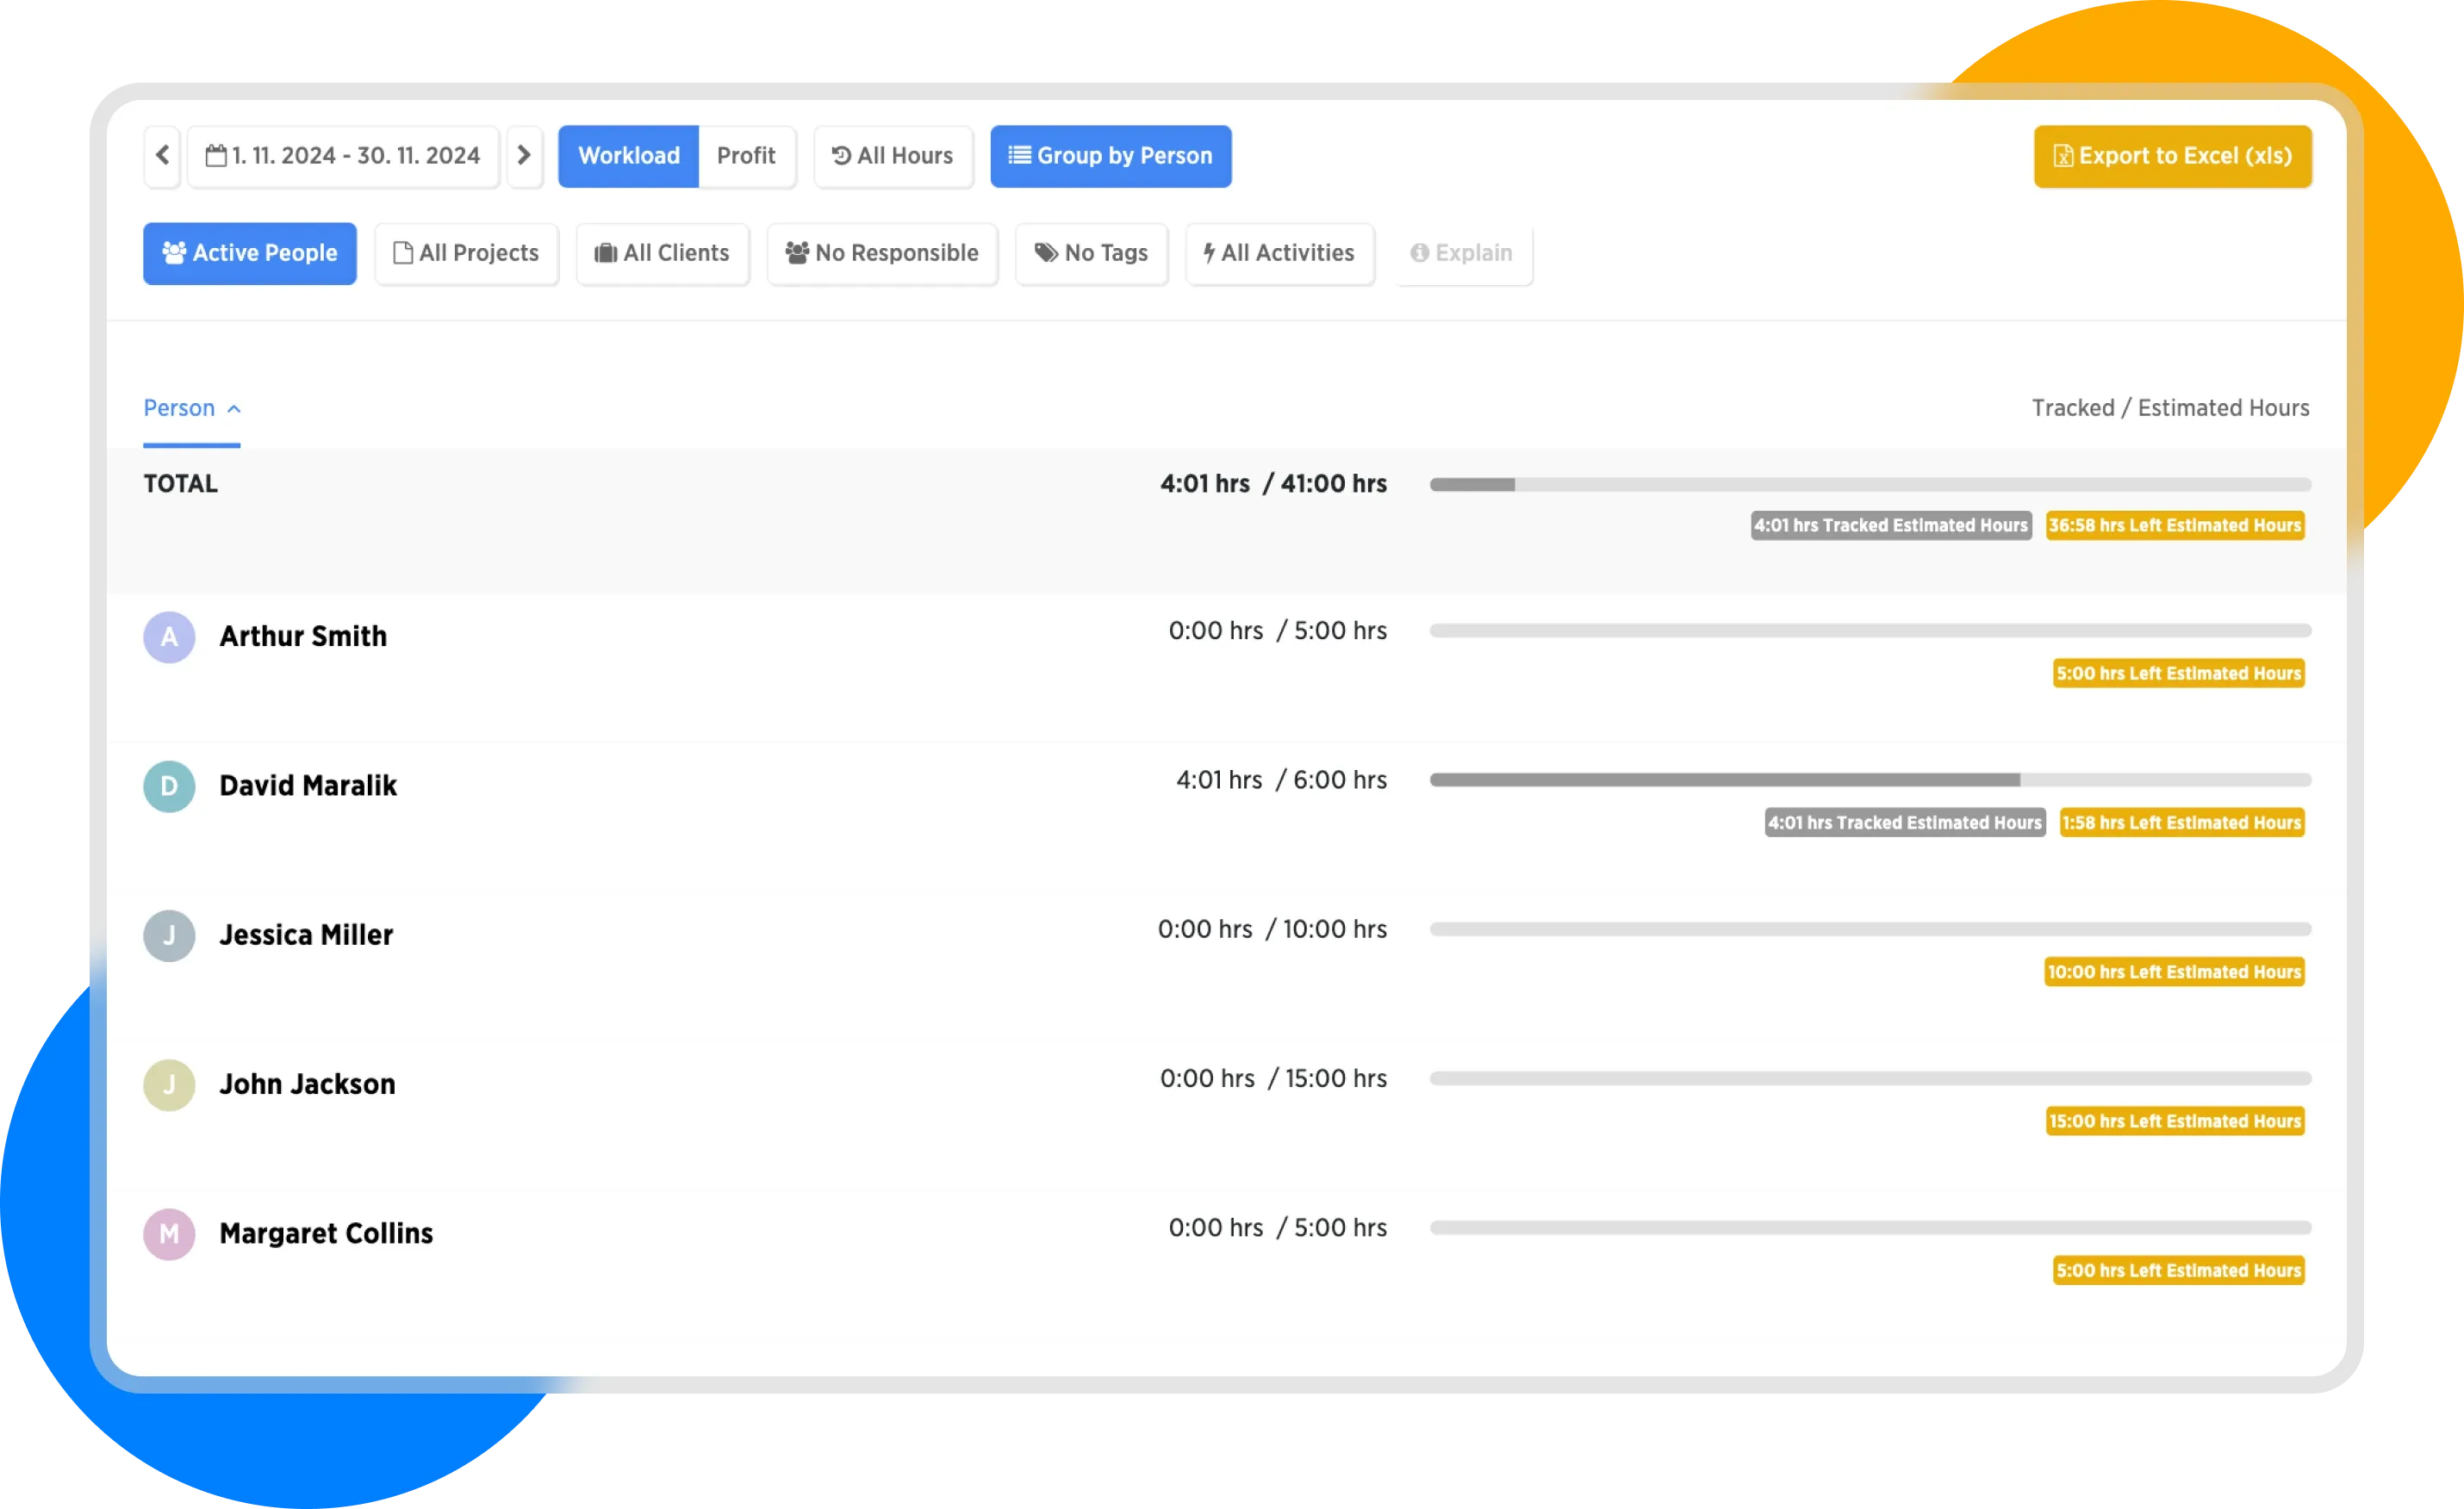
Task: Switch to the Profit tab
Action: coord(746,155)
